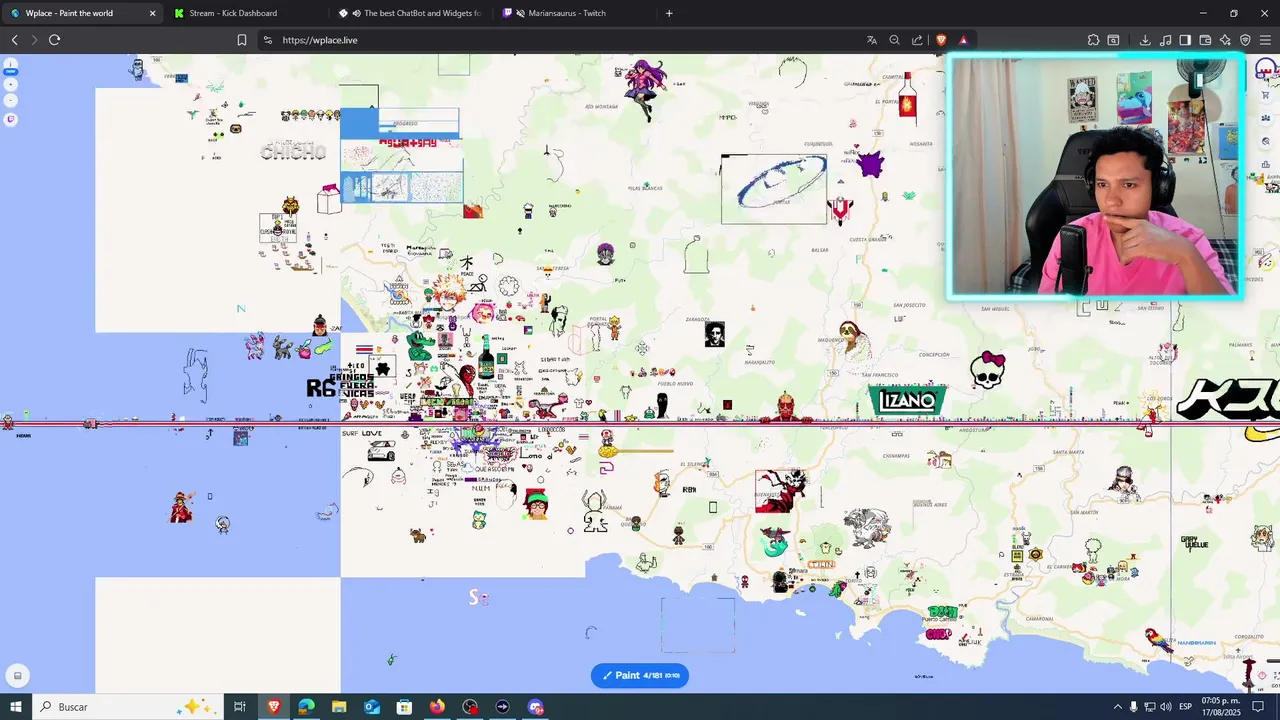Viewport: 1280px width, 720px height.
Task: Bookmark this page with the bookmark icon
Action: coord(242,40)
